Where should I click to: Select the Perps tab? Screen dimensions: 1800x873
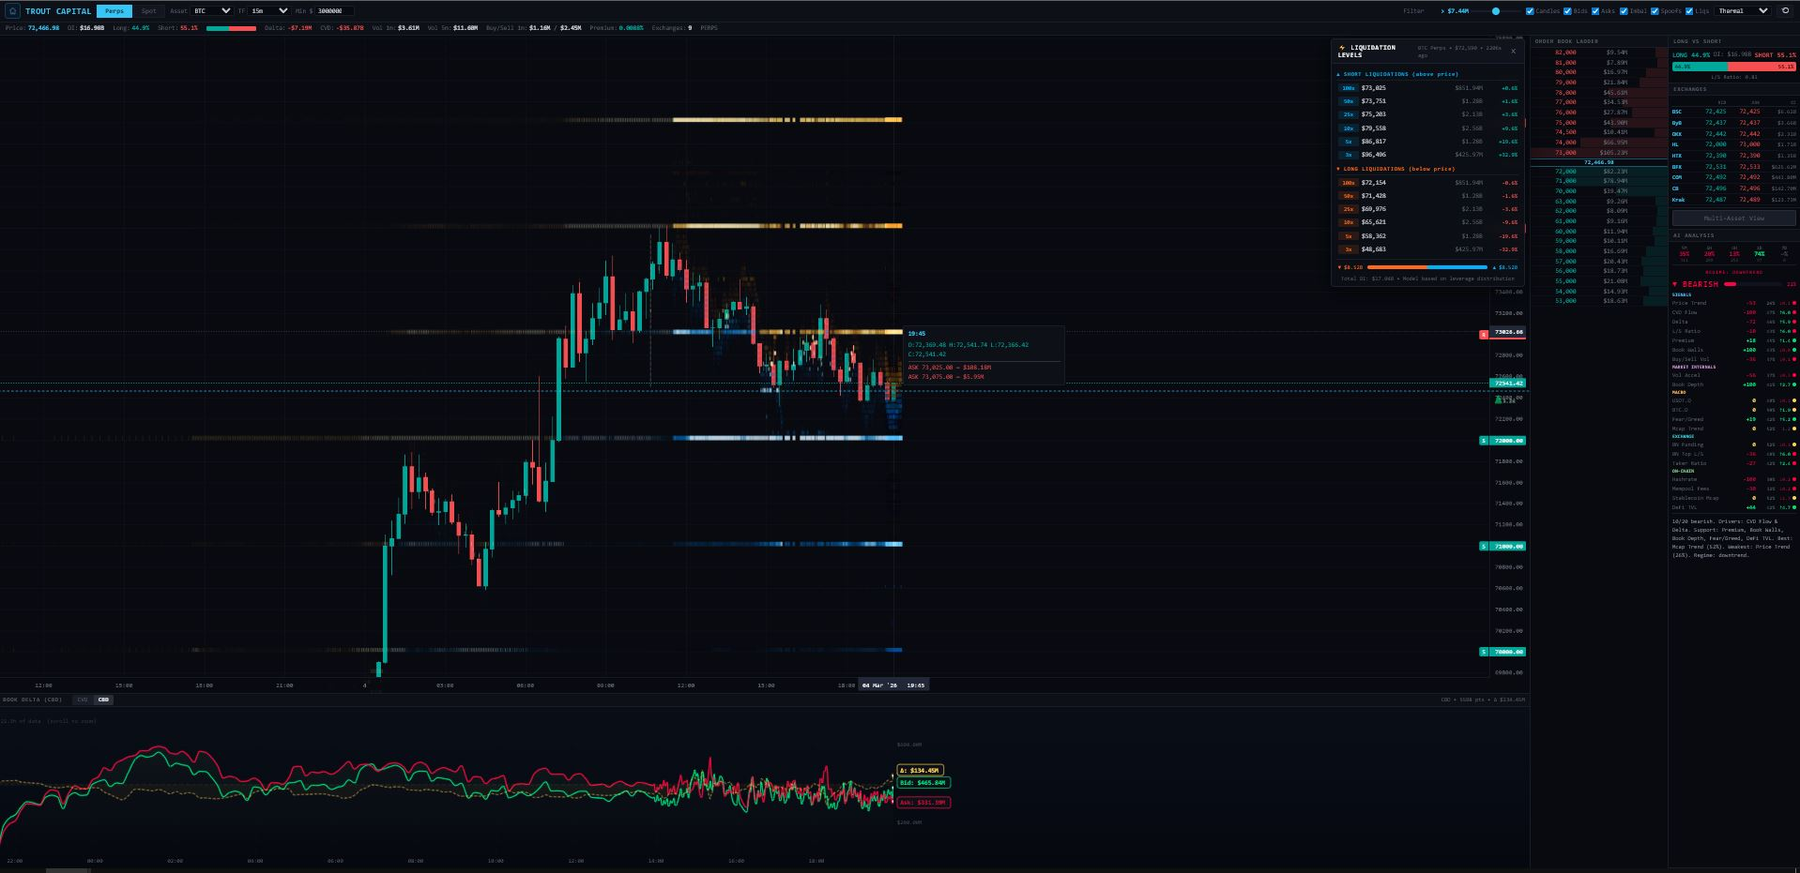coord(114,11)
